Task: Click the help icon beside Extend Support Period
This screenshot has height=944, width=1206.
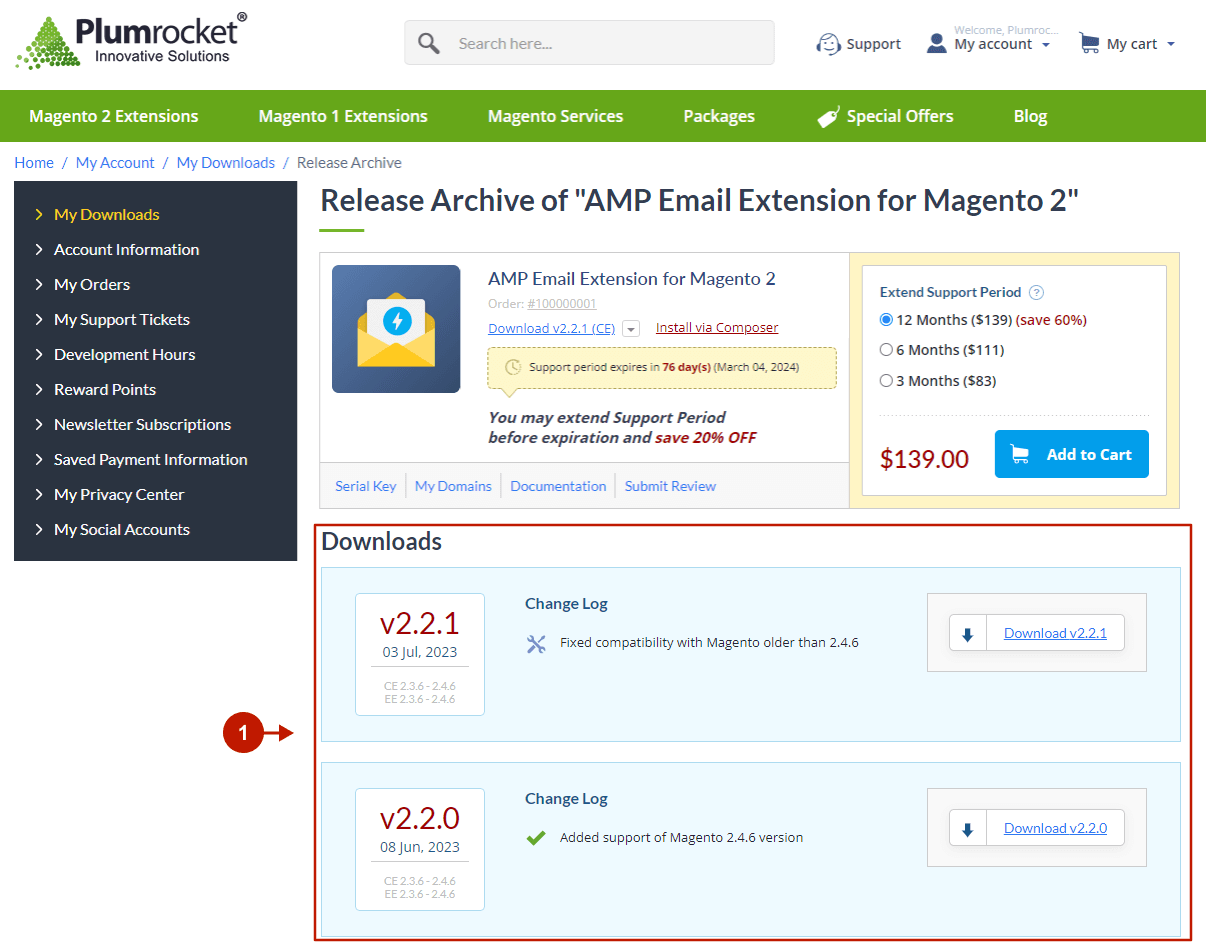Action: (x=1037, y=293)
